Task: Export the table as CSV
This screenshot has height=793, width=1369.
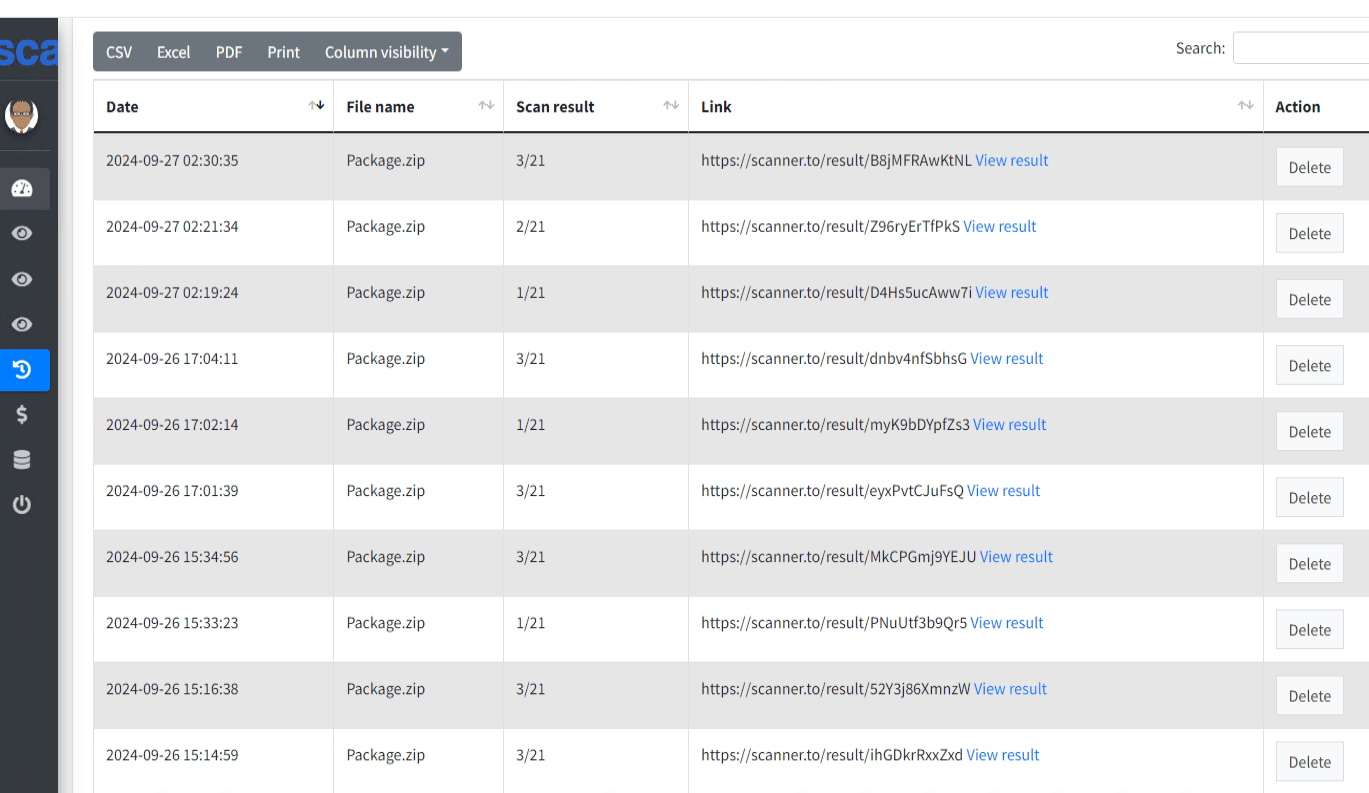Action: (119, 52)
